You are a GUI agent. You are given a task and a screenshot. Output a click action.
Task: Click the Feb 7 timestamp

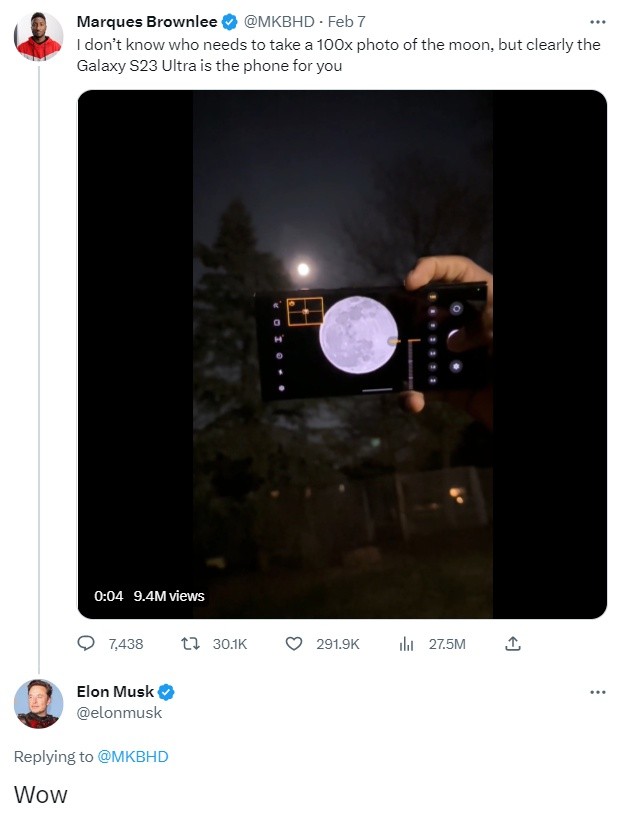(x=346, y=21)
